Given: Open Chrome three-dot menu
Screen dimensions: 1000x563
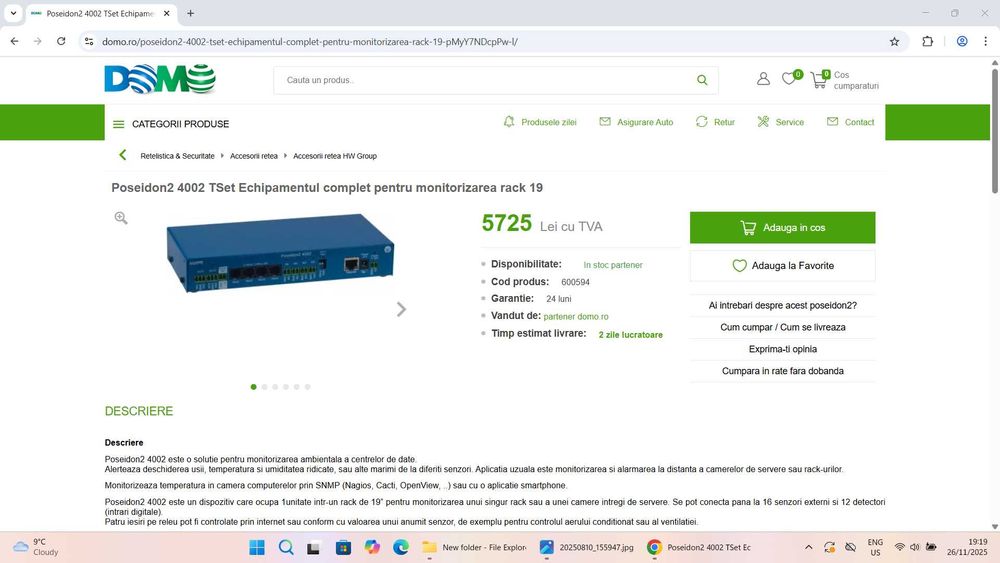Looking at the screenshot, I should [985, 41].
